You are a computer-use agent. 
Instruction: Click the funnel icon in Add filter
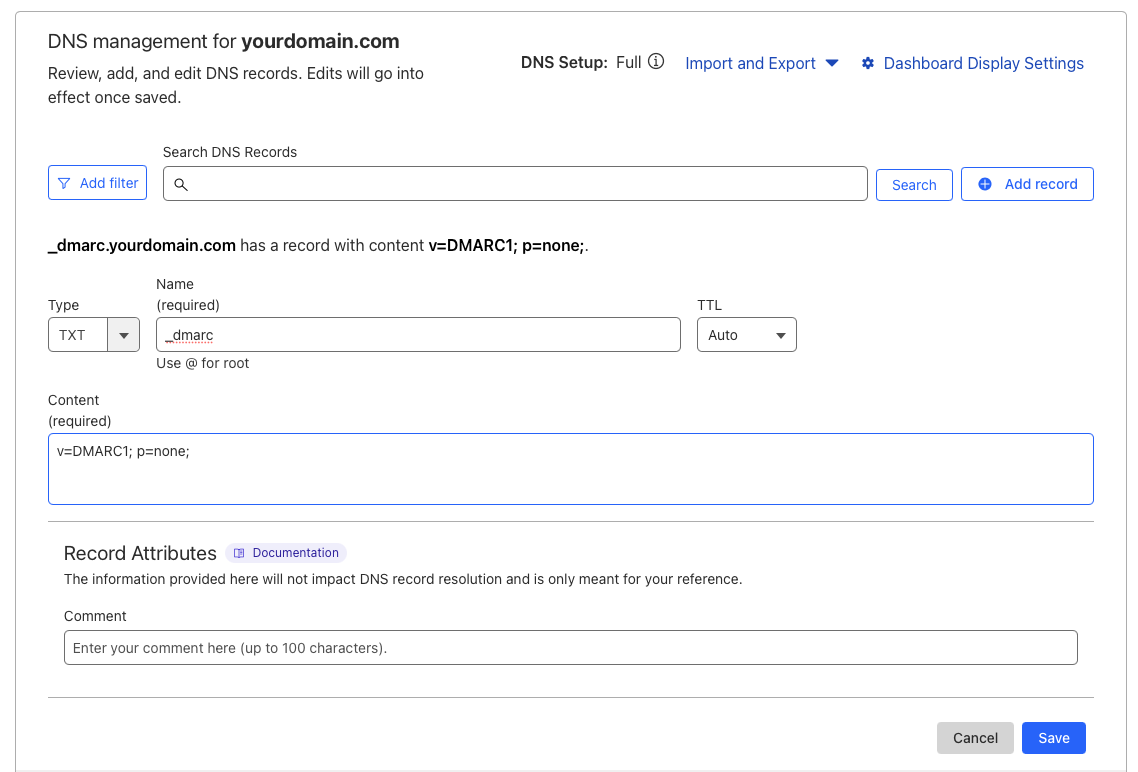pyautogui.click(x=64, y=183)
